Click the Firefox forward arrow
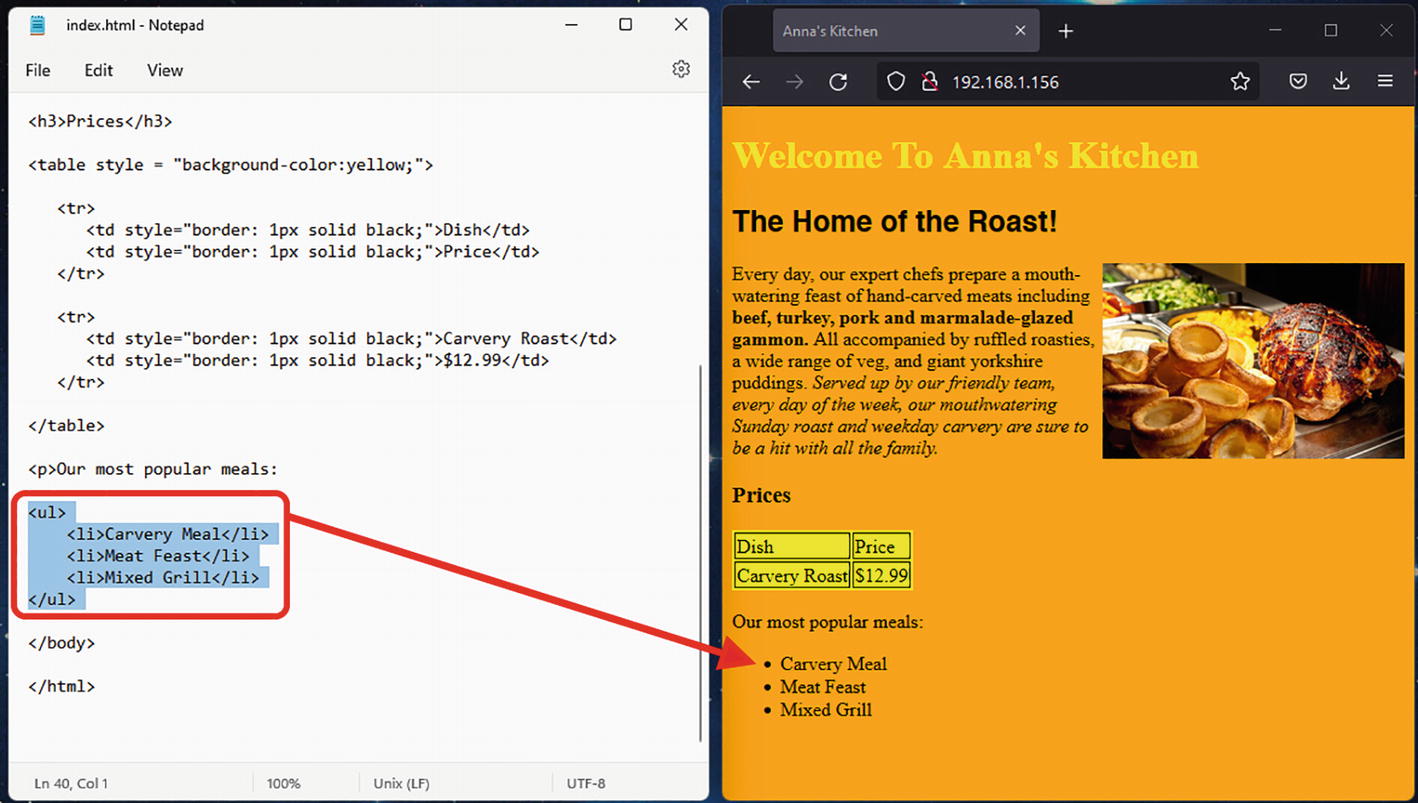 click(x=795, y=82)
